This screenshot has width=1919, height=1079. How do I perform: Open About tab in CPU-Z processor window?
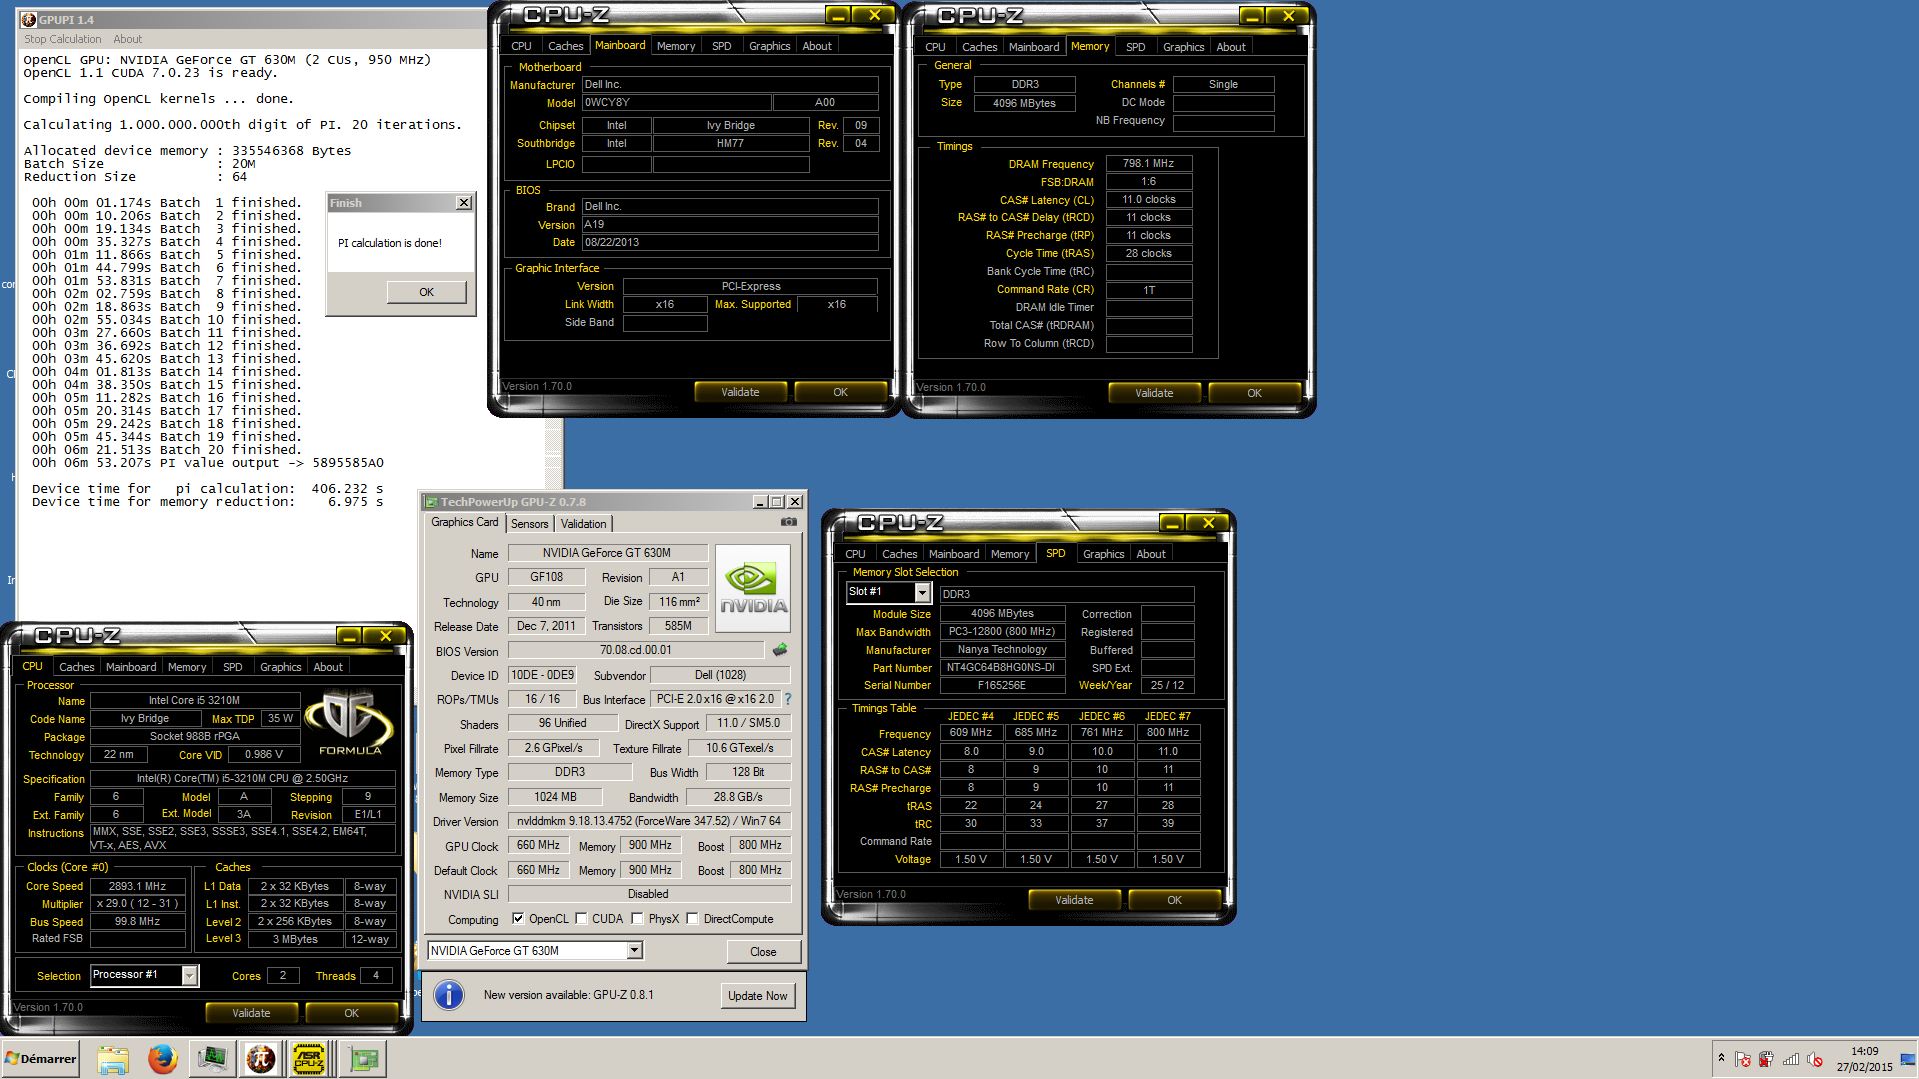point(328,667)
